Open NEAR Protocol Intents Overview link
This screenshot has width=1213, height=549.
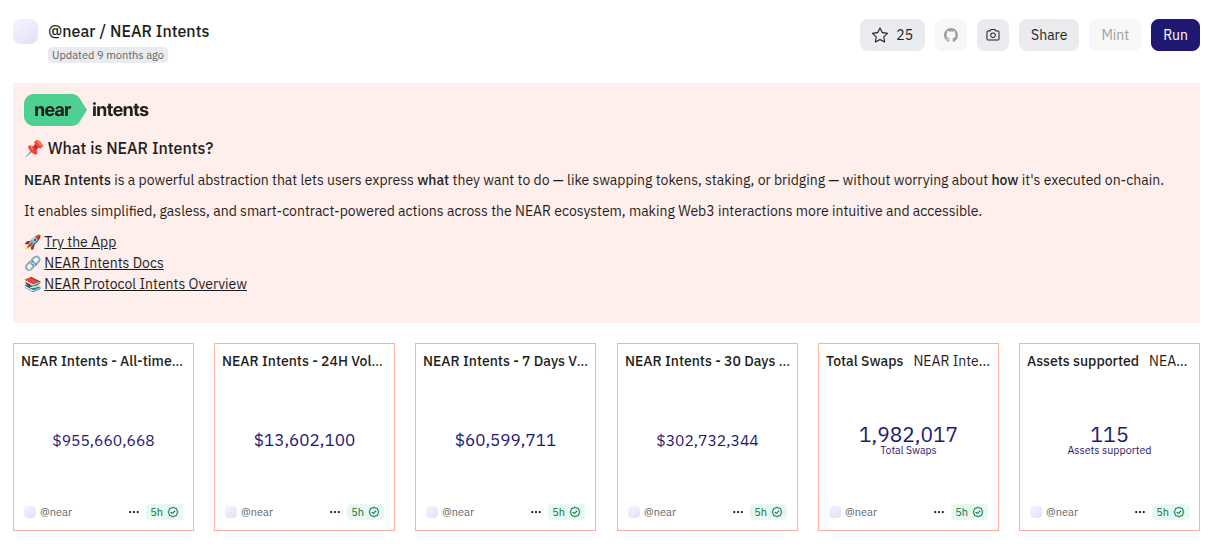pyautogui.click(x=145, y=284)
